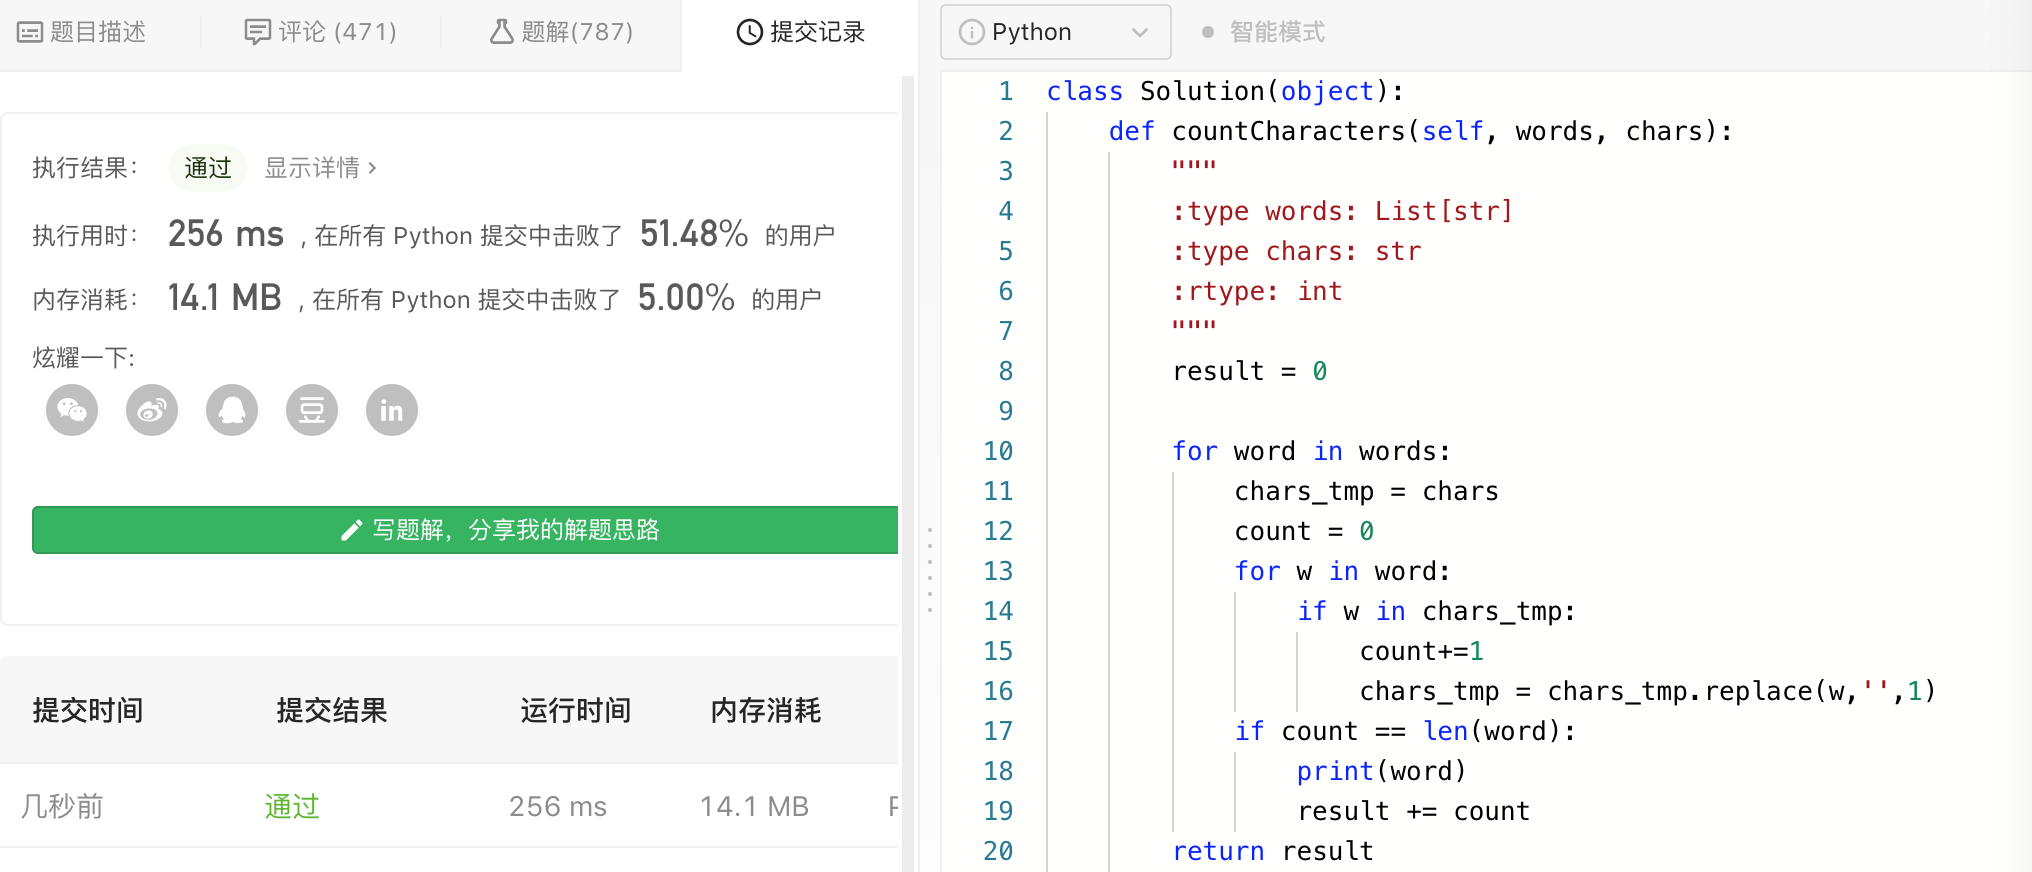
Task: Place cursor on line 1 class Solution
Action: 1225,91
